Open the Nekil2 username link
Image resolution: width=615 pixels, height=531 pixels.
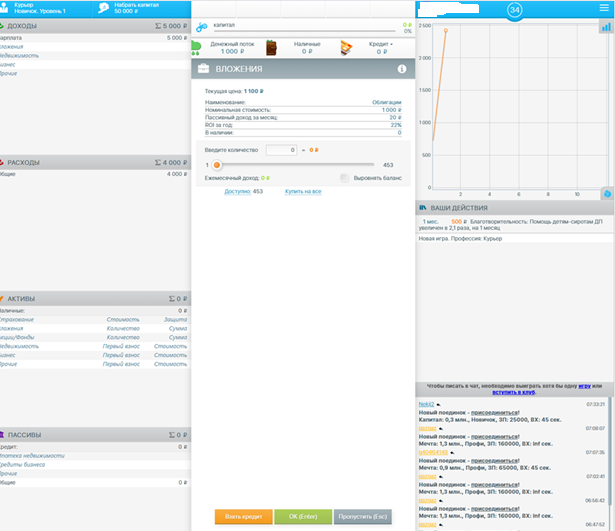click(426, 404)
